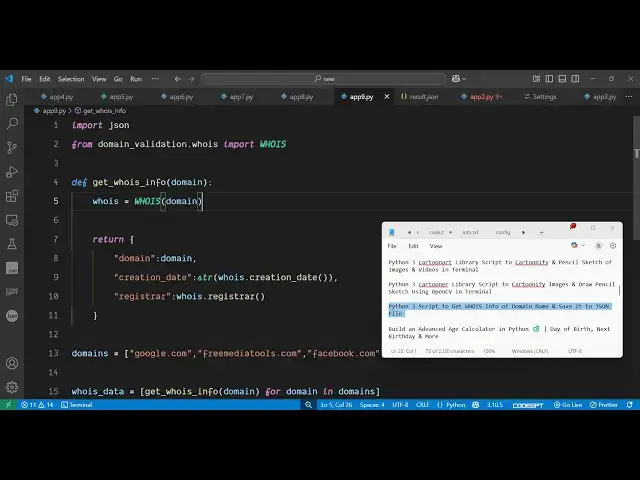Click the command center search box

point(323,79)
